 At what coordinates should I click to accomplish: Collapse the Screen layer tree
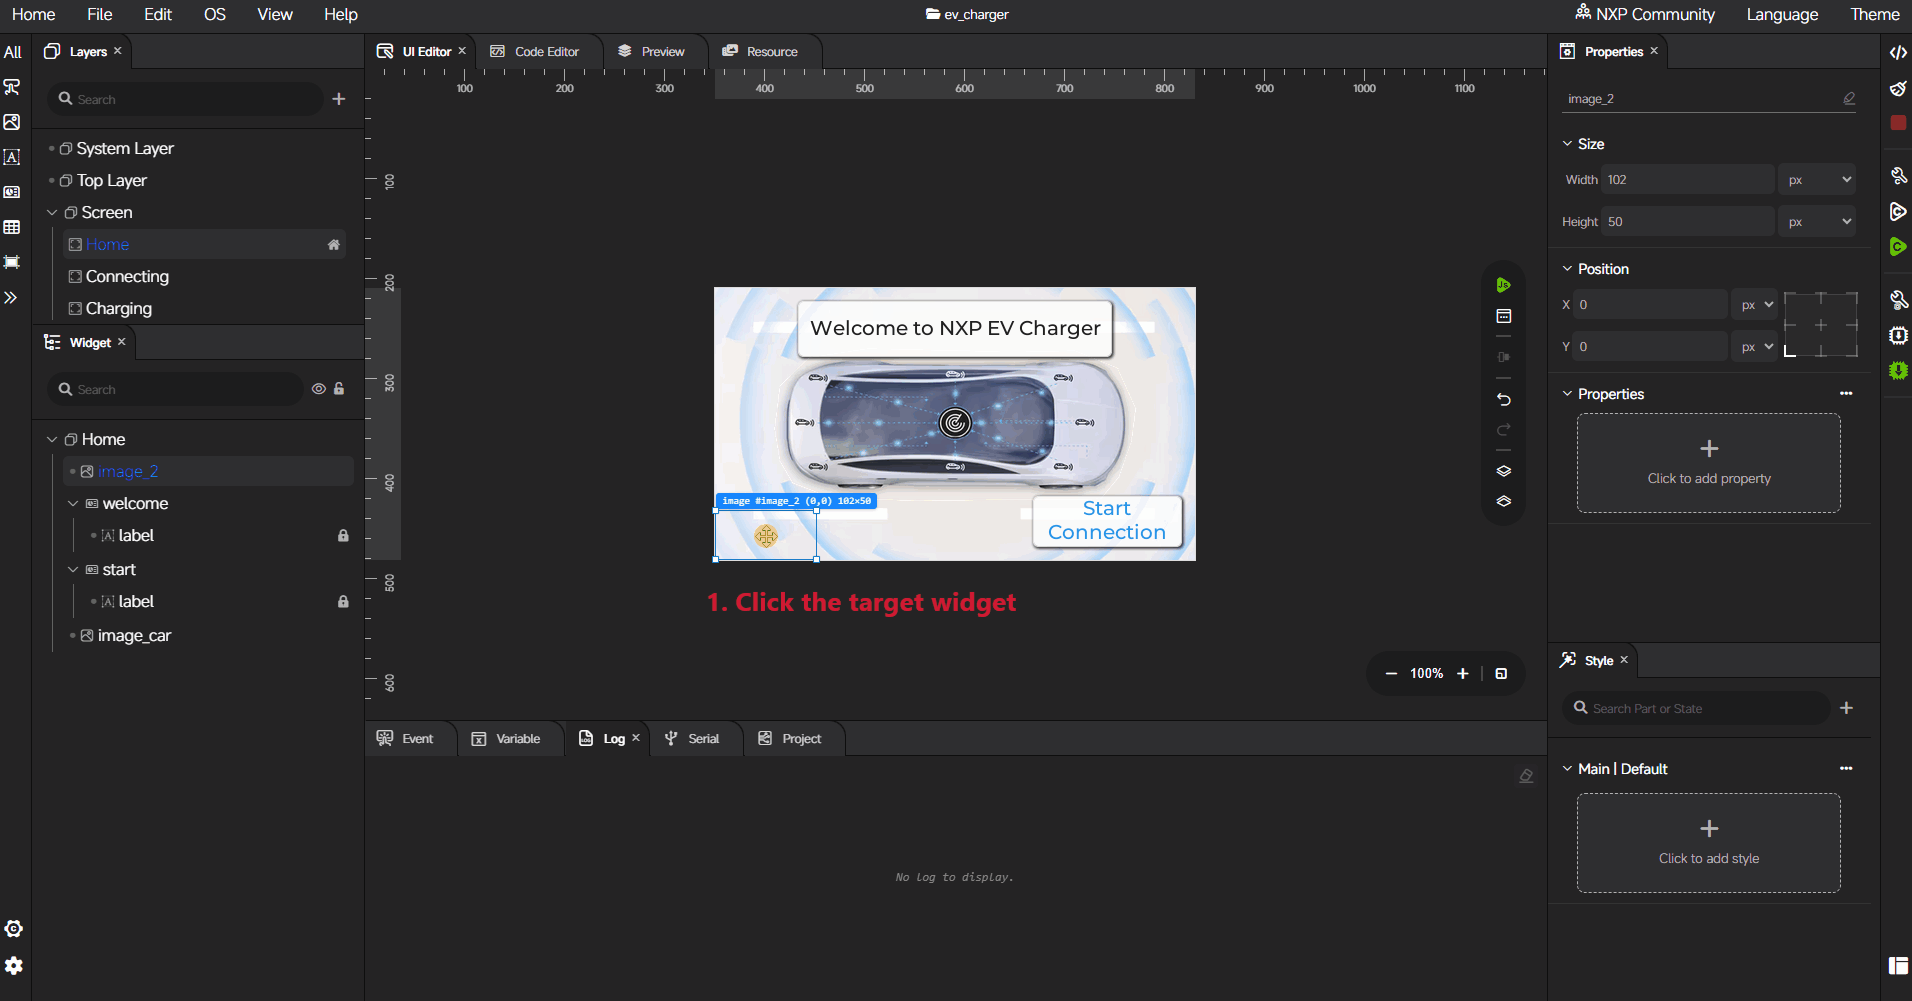(52, 212)
